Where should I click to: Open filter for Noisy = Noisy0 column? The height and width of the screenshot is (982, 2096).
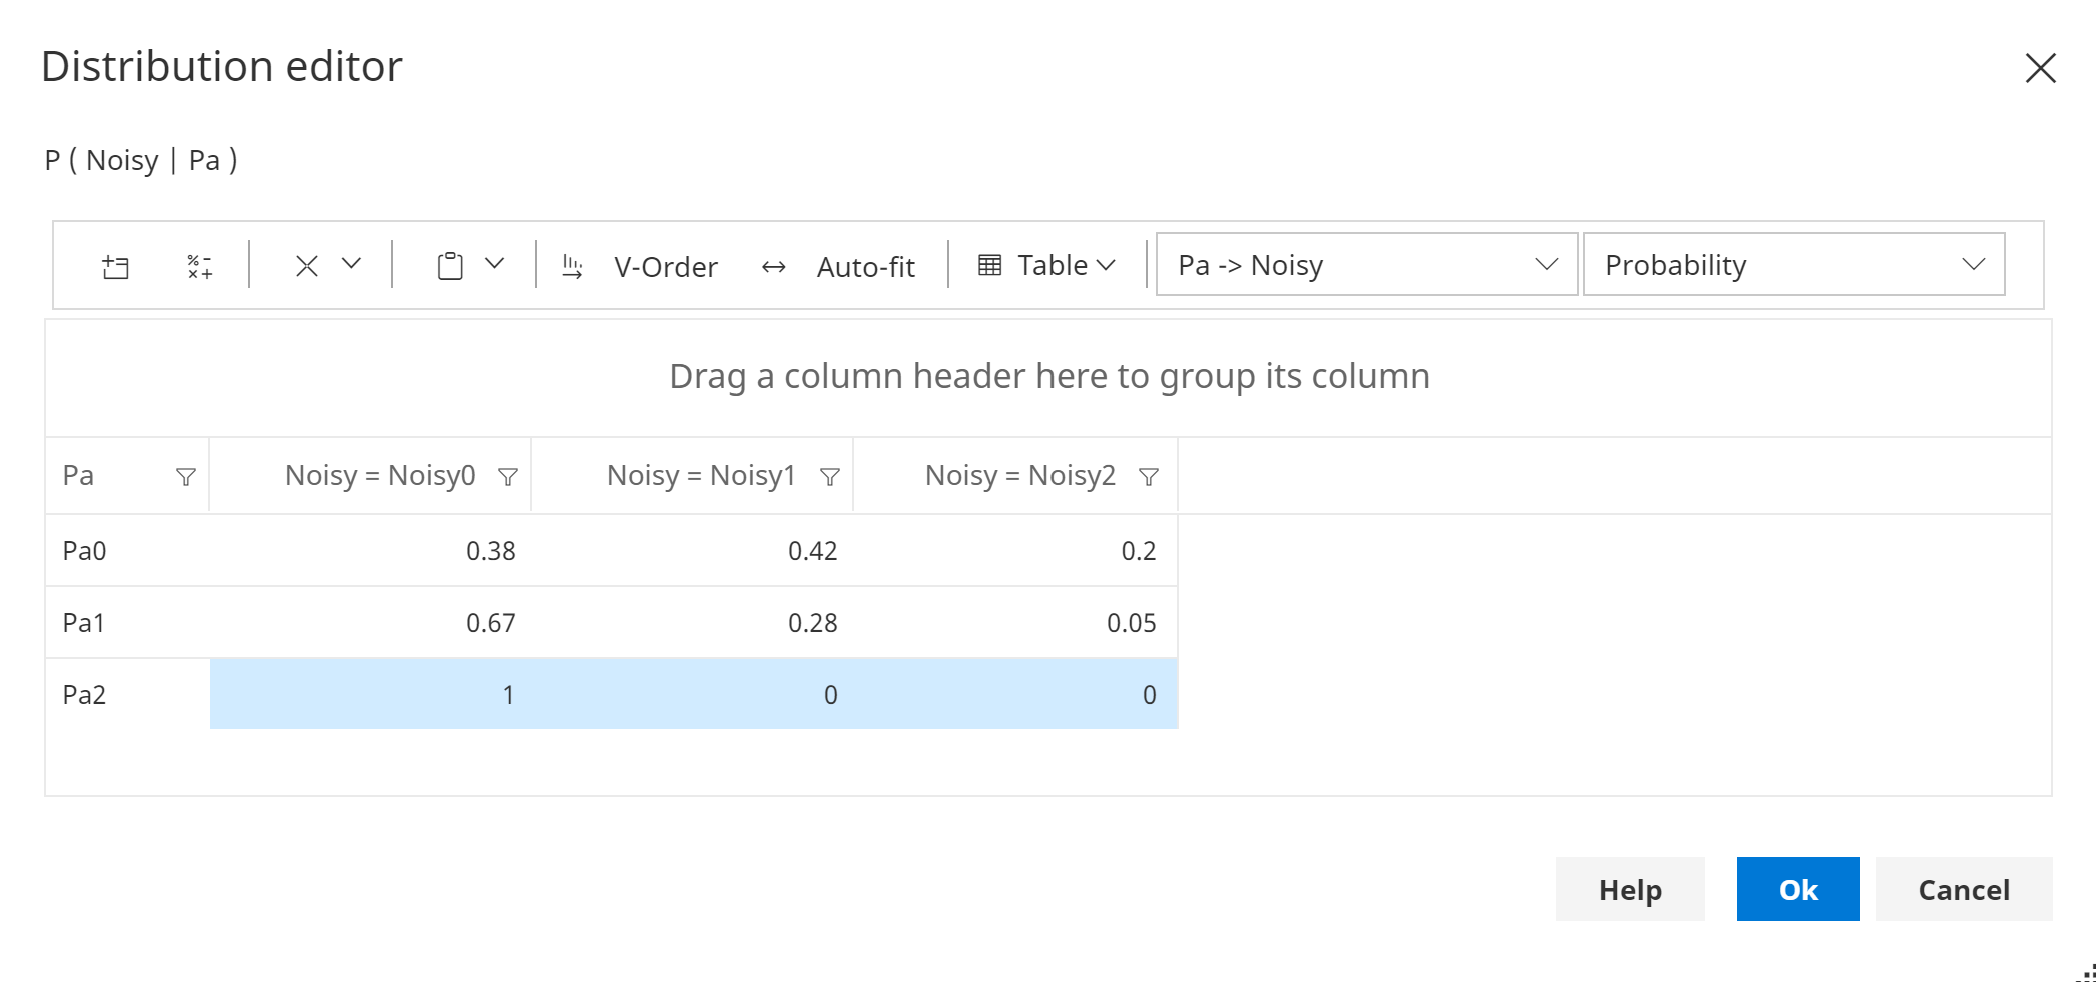coord(508,477)
